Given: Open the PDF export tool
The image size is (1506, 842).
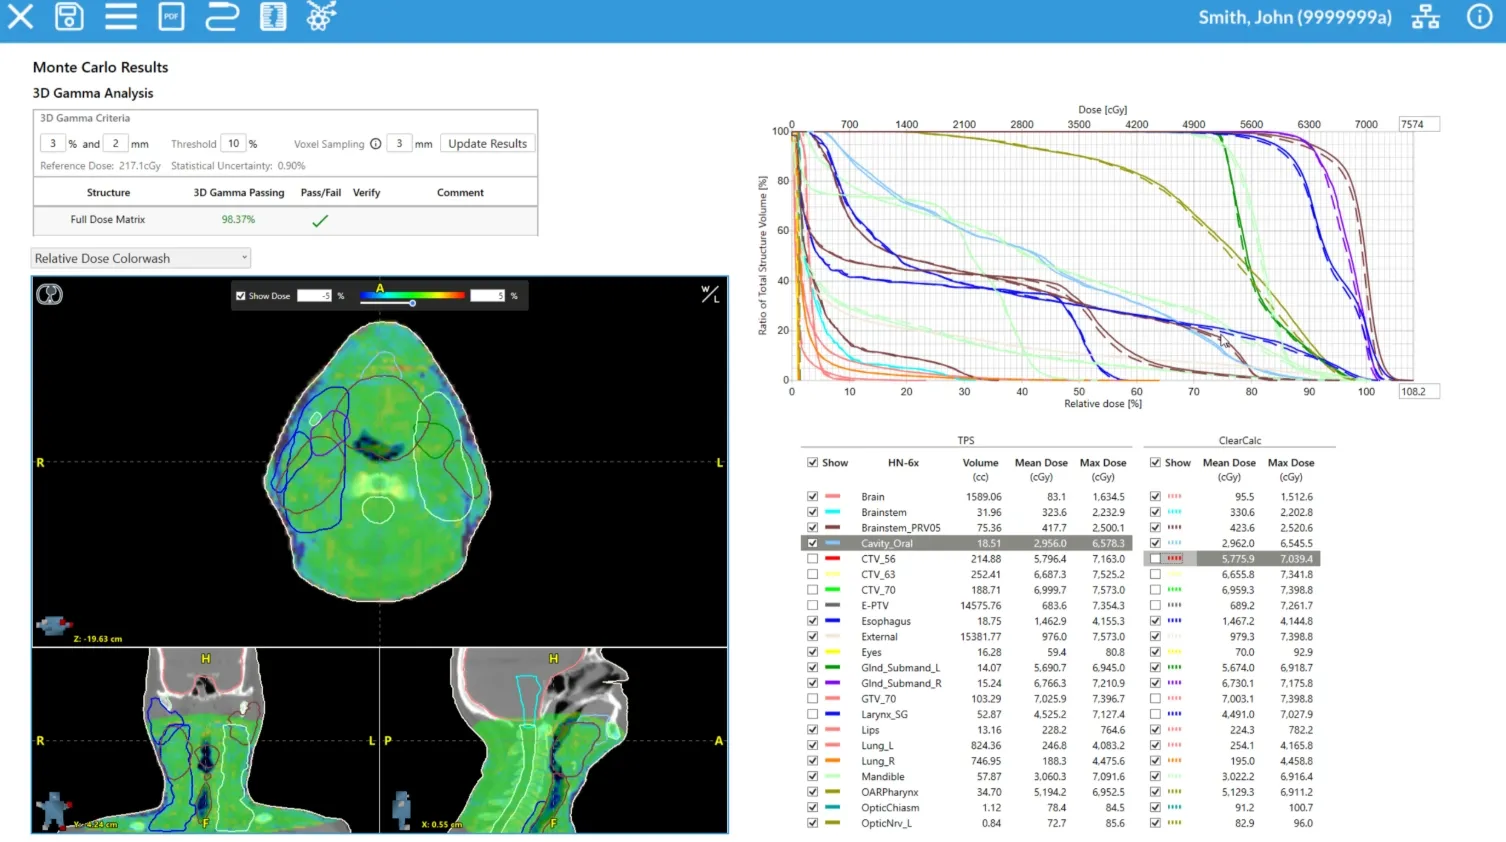Looking at the screenshot, I should pyautogui.click(x=171, y=16).
